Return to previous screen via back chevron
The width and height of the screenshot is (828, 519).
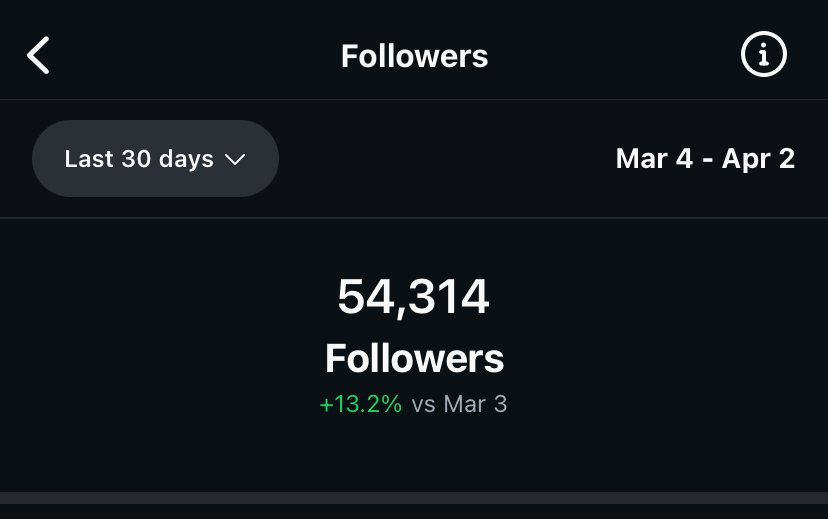(x=39, y=56)
